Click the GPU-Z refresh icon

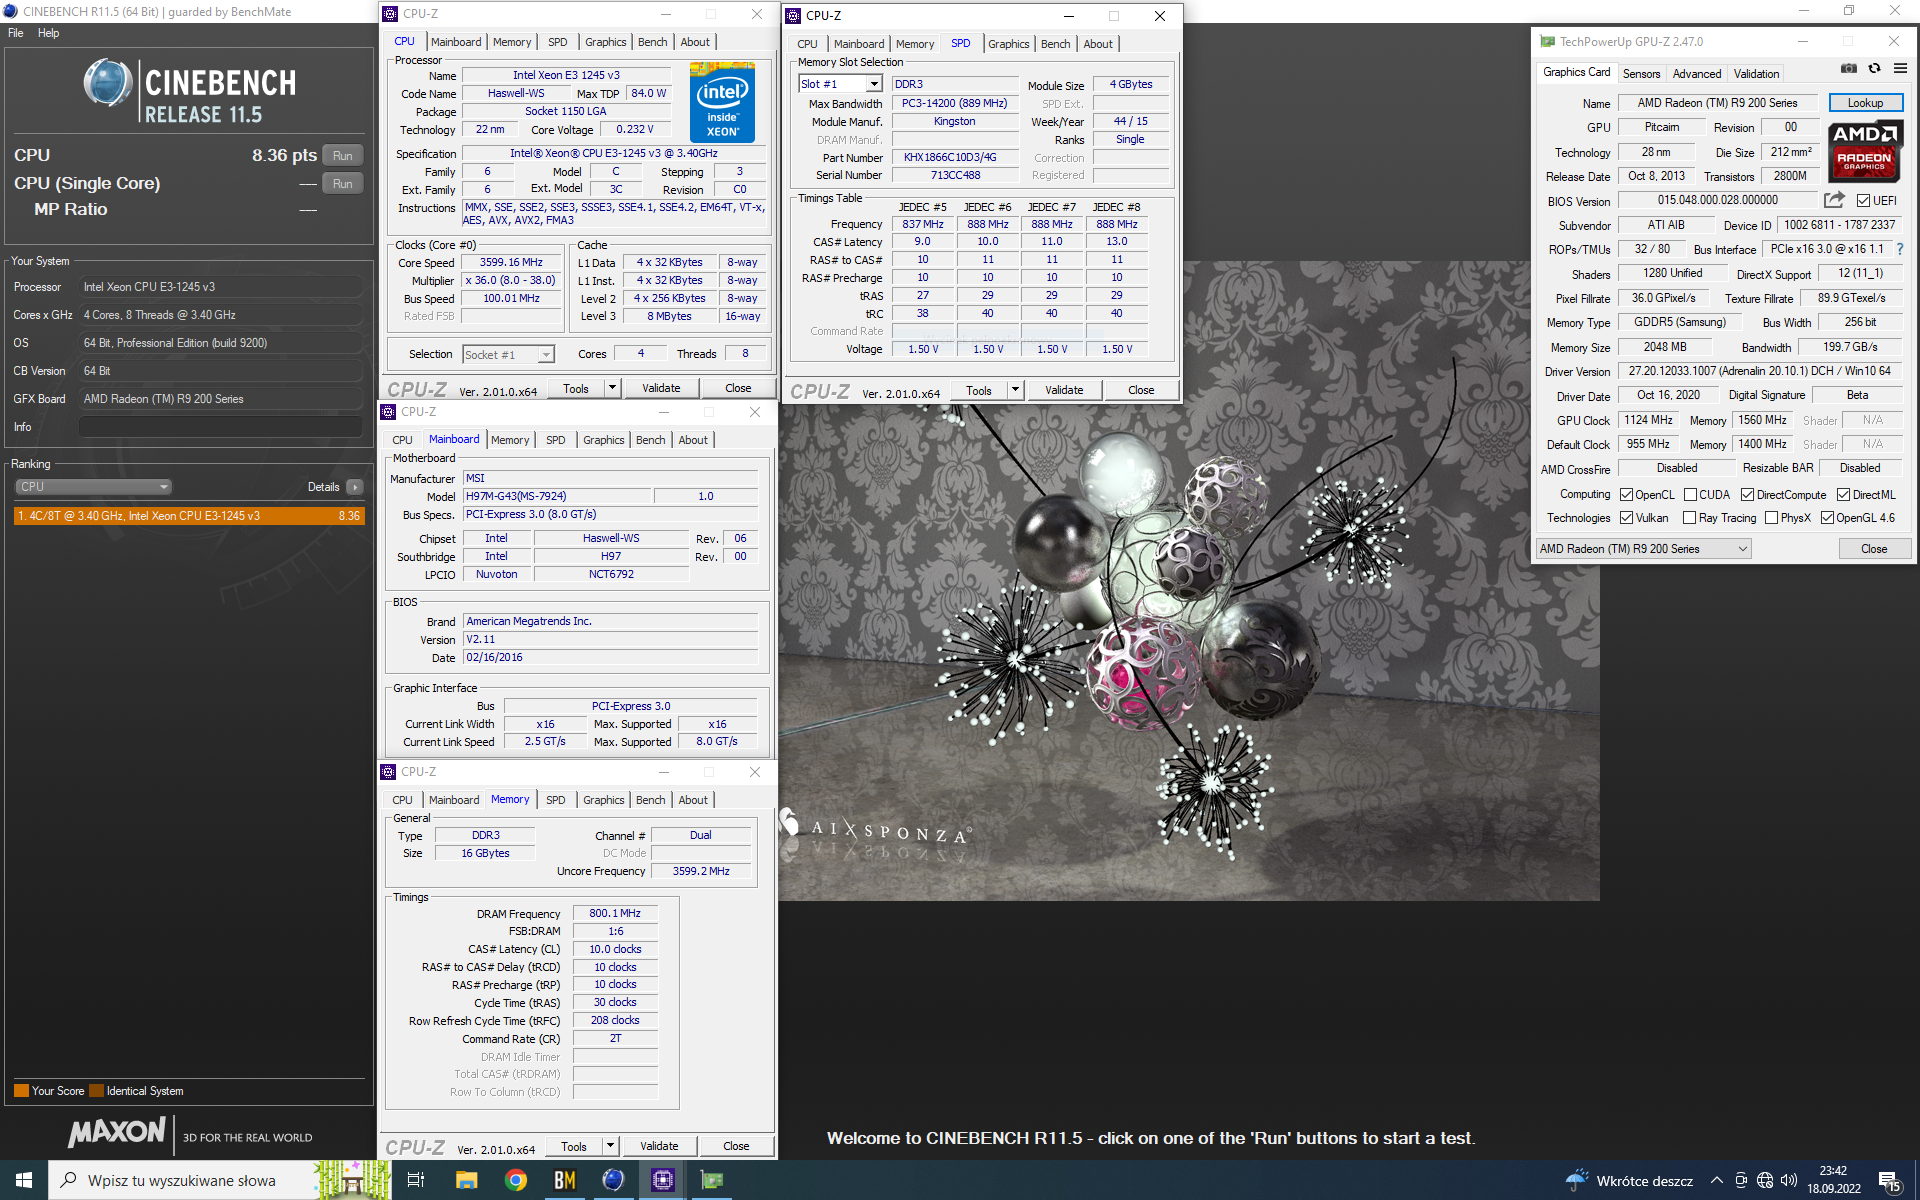click(x=1875, y=69)
